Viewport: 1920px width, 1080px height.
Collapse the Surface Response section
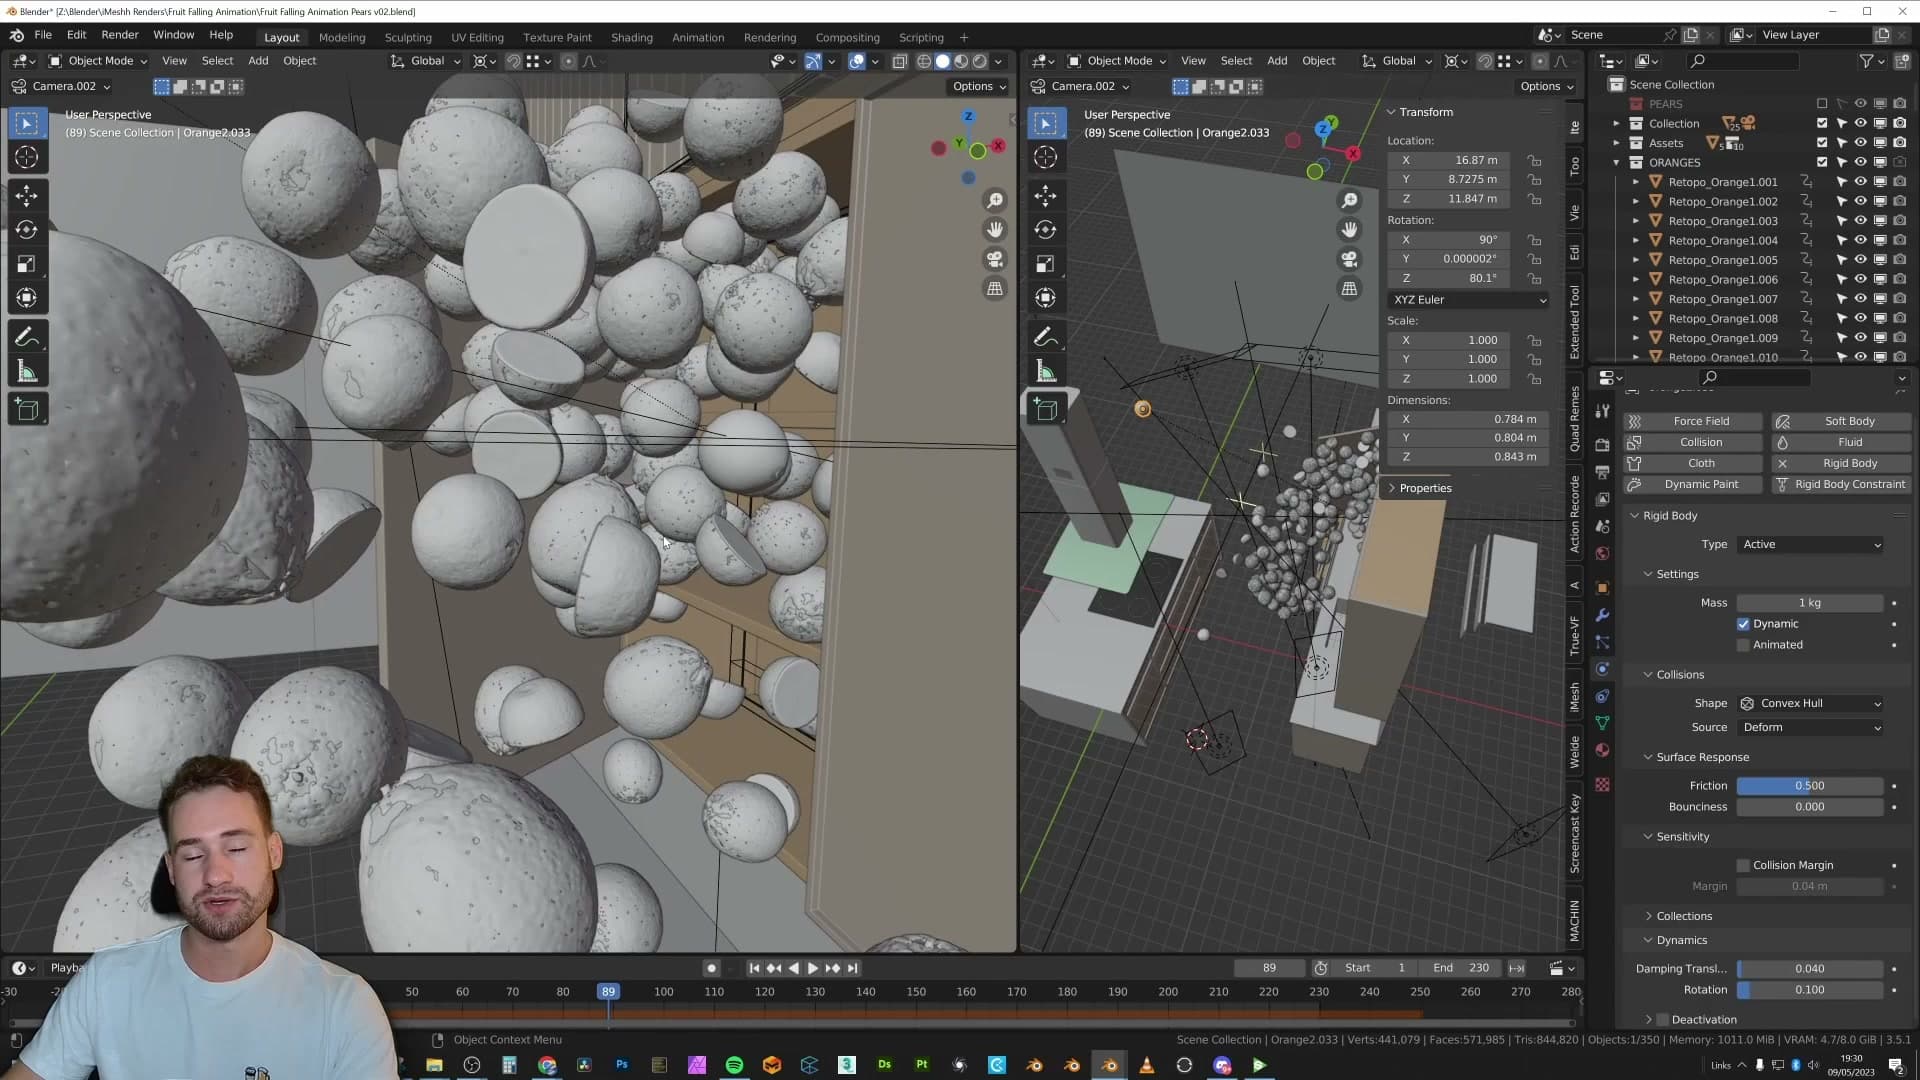pyautogui.click(x=1702, y=758)
